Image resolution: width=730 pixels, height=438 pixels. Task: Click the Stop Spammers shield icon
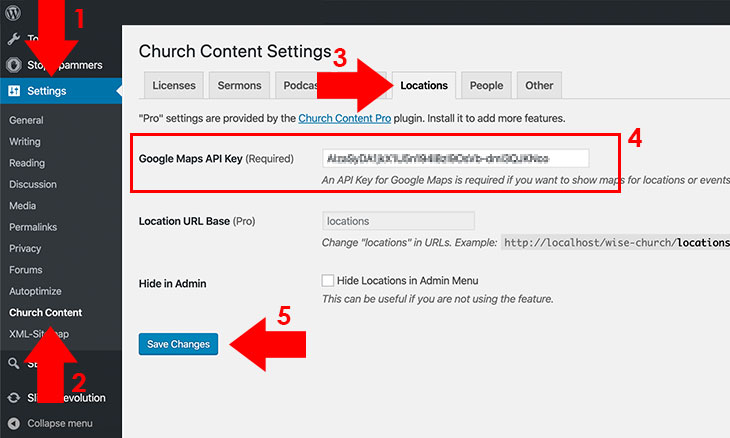pos(14,65)
